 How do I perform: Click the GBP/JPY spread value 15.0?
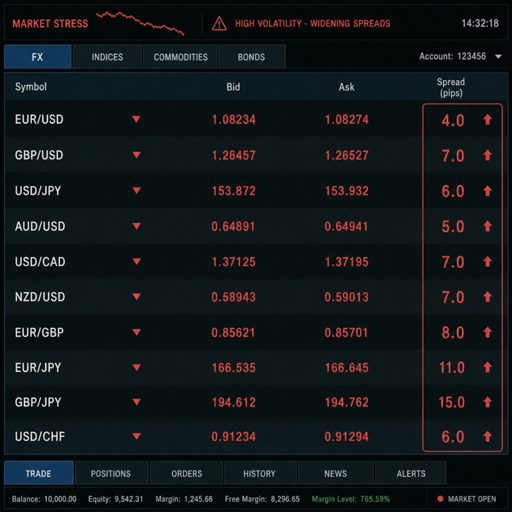[451, 402]
